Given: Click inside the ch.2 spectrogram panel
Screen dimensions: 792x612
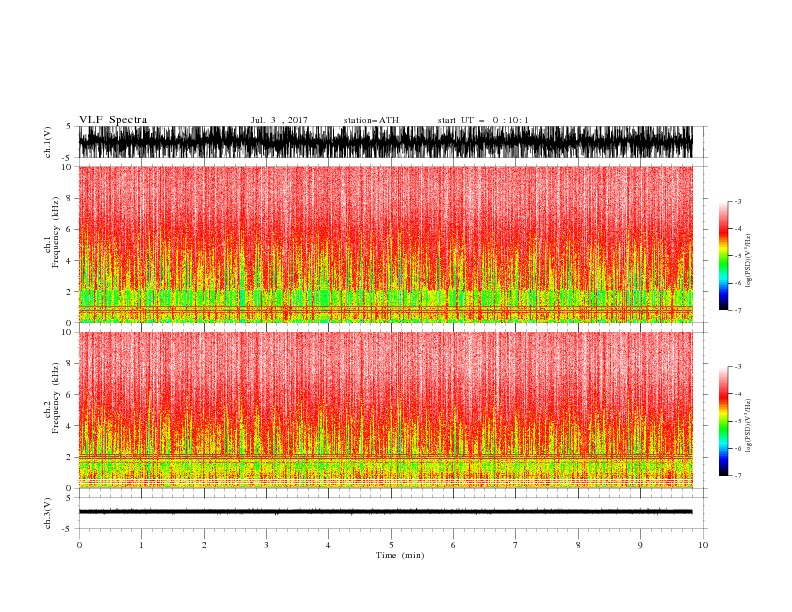Looking at the screenshot, I should tap(385, 410).
